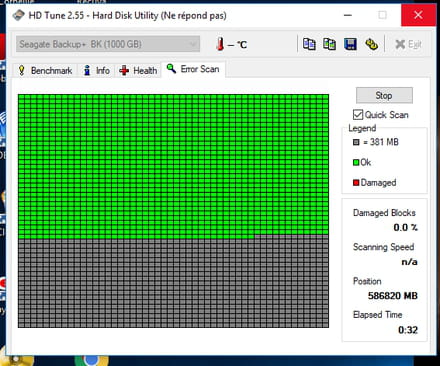Click the HD Tune title bar icon
The height and width of the screenshot is (366, 440).
pyautogui.click(x=18, y=15)
